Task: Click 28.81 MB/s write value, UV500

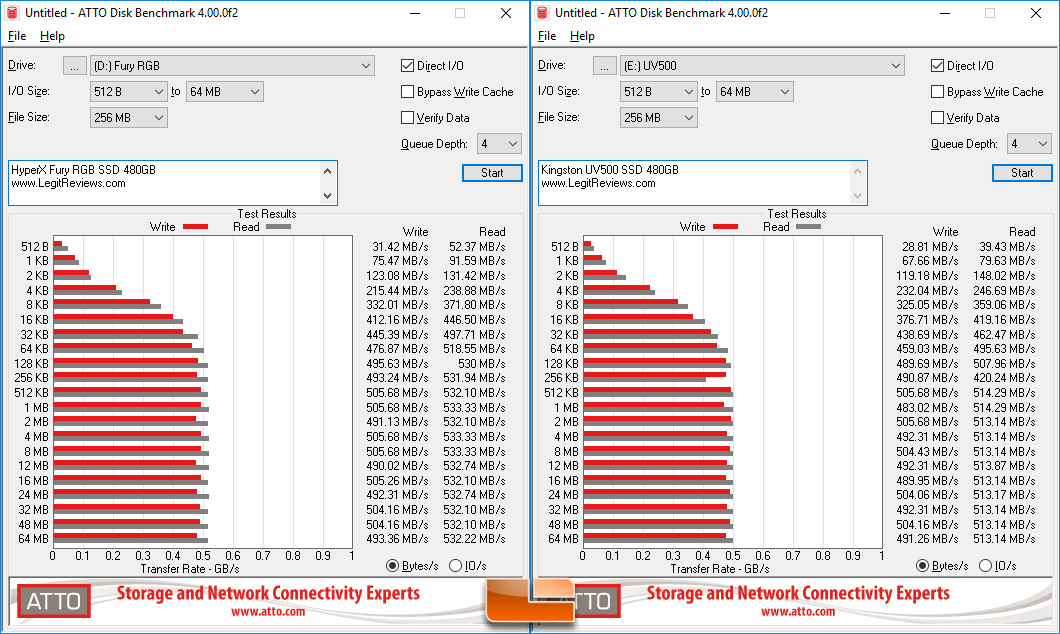Action: (x=930, y=247)
